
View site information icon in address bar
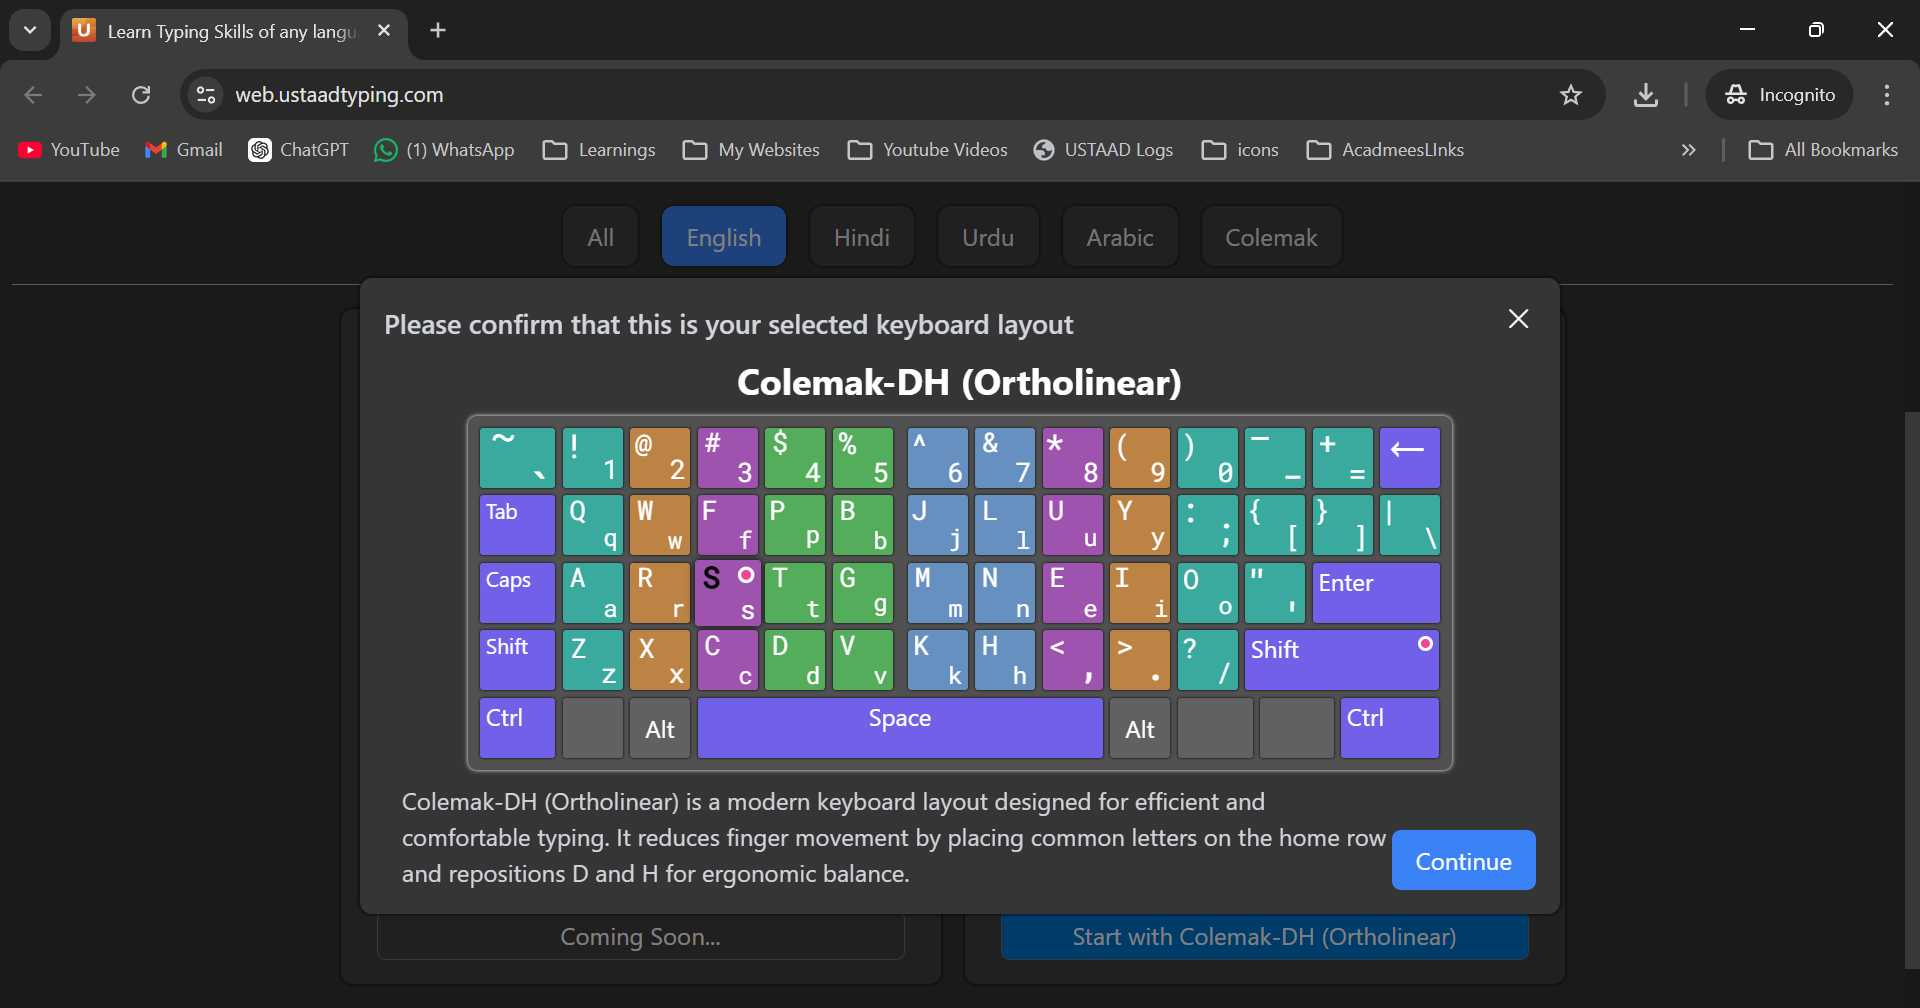tap(206, 95)
